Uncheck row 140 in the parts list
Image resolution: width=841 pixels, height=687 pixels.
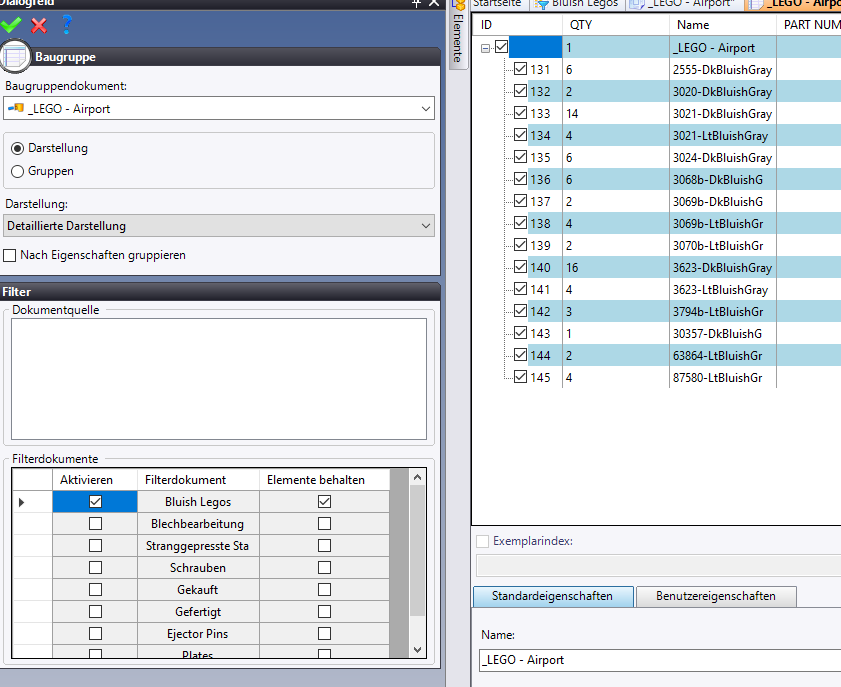click(x=520, y=267)
